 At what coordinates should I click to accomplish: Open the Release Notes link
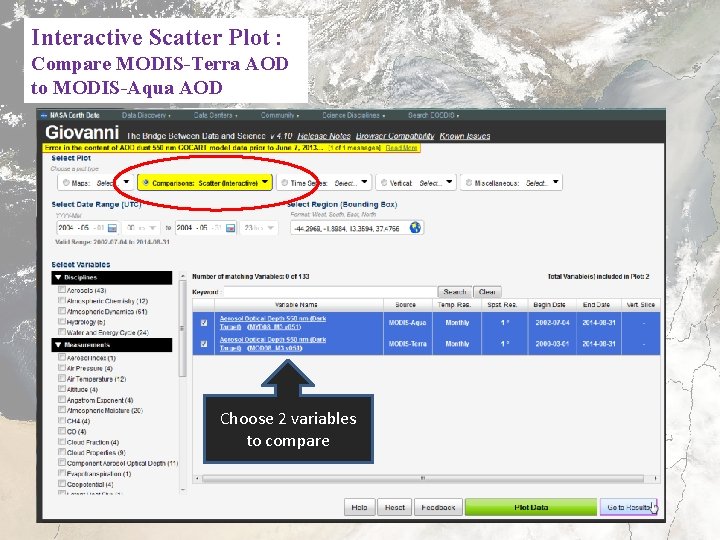324,136
